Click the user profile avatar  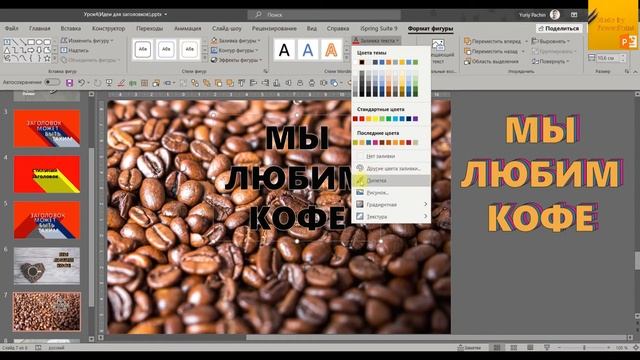point(554,14)
